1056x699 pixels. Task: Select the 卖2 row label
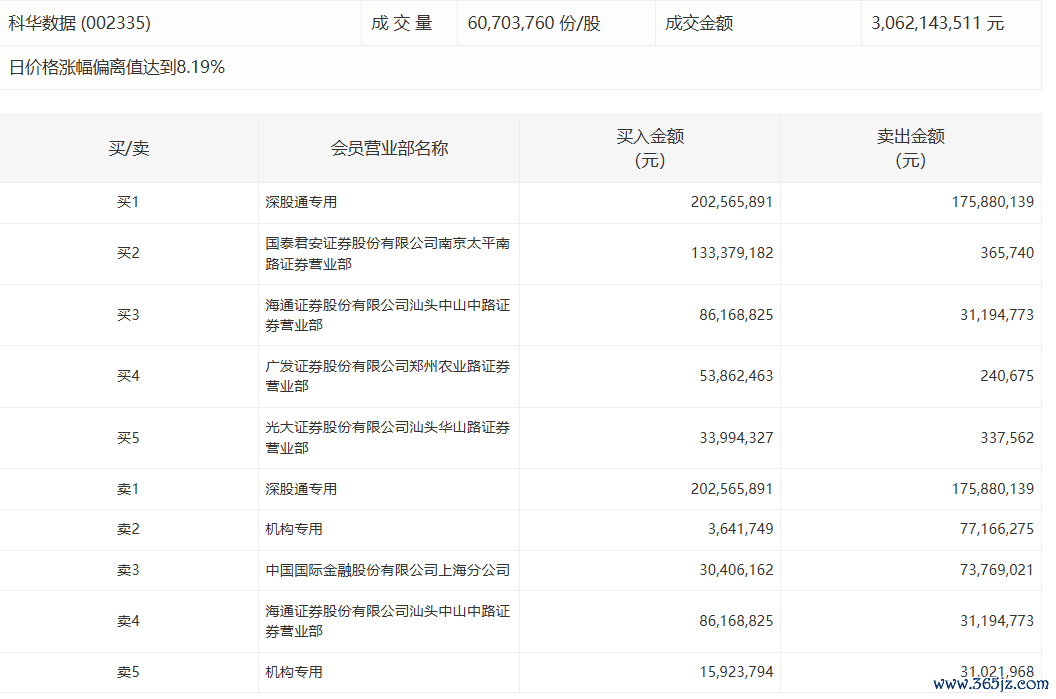(128, 529)
